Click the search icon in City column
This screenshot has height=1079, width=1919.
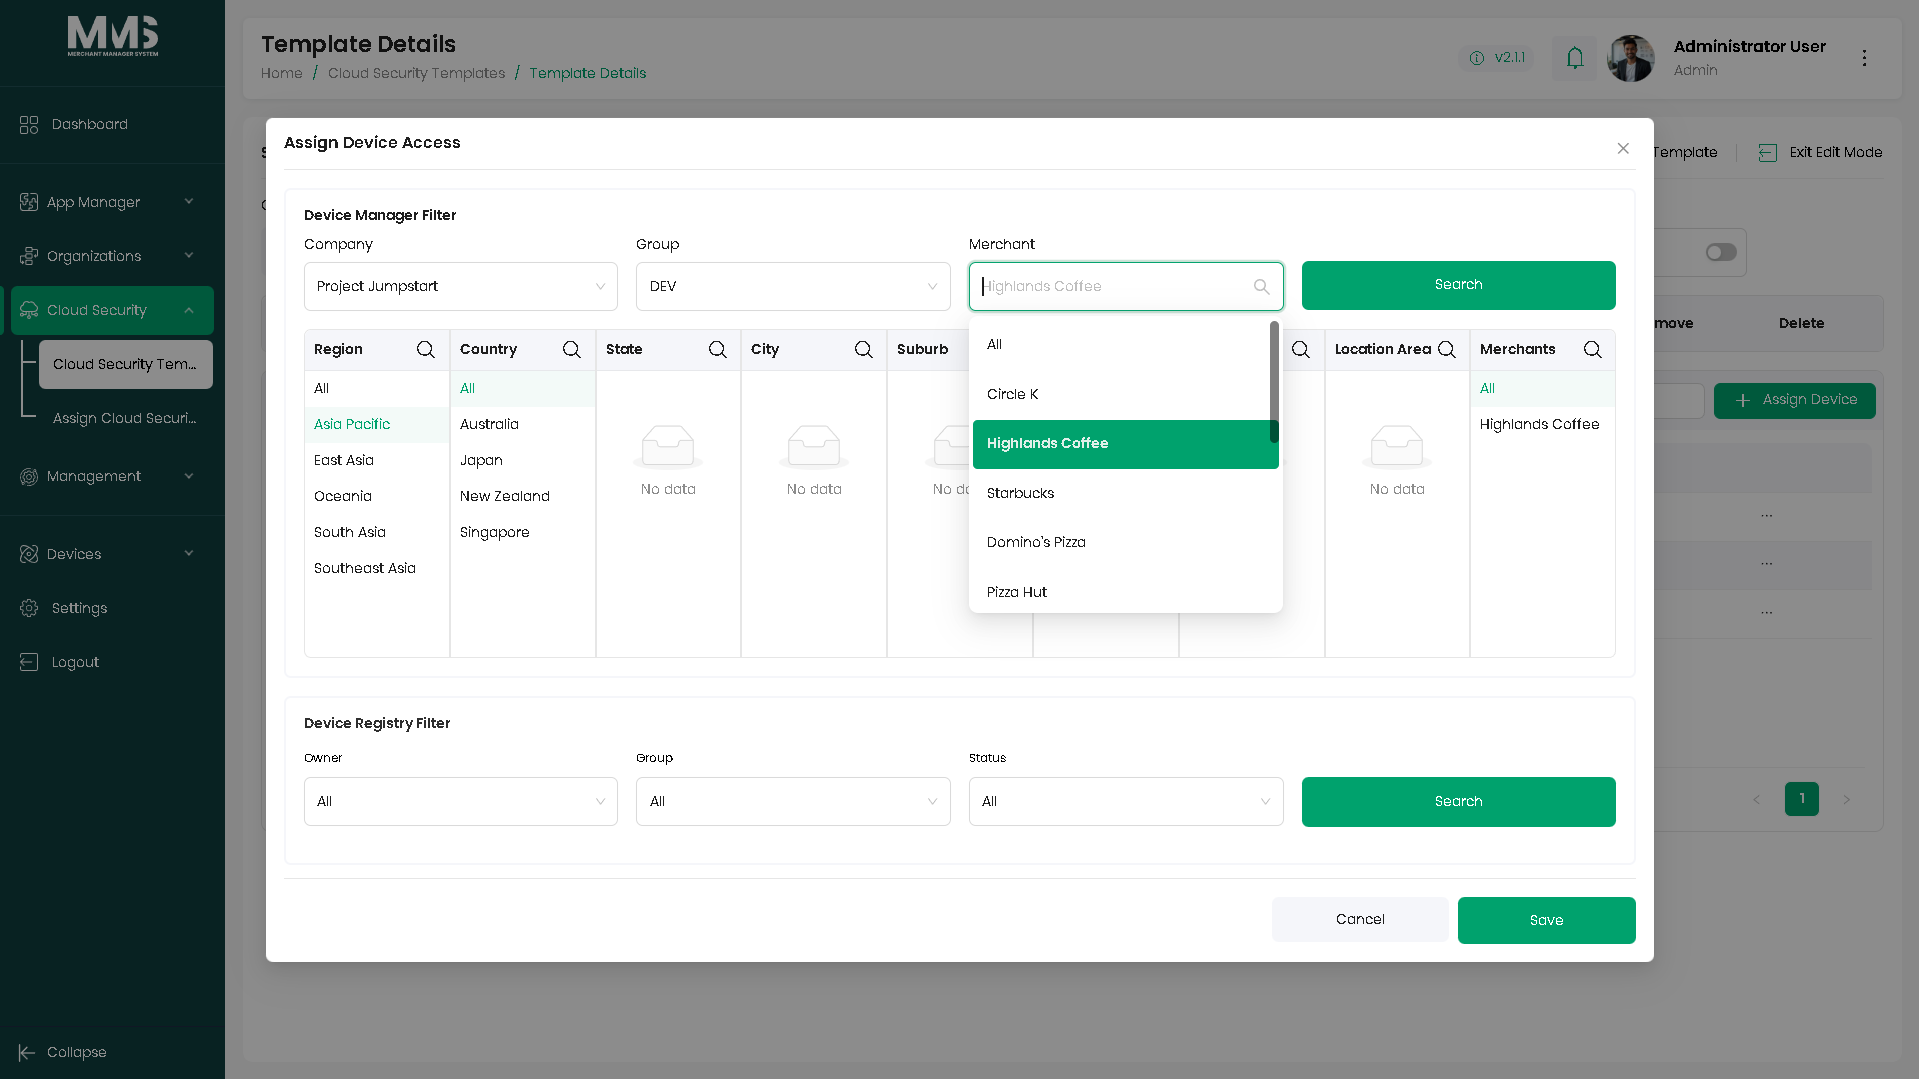[863, 349]
